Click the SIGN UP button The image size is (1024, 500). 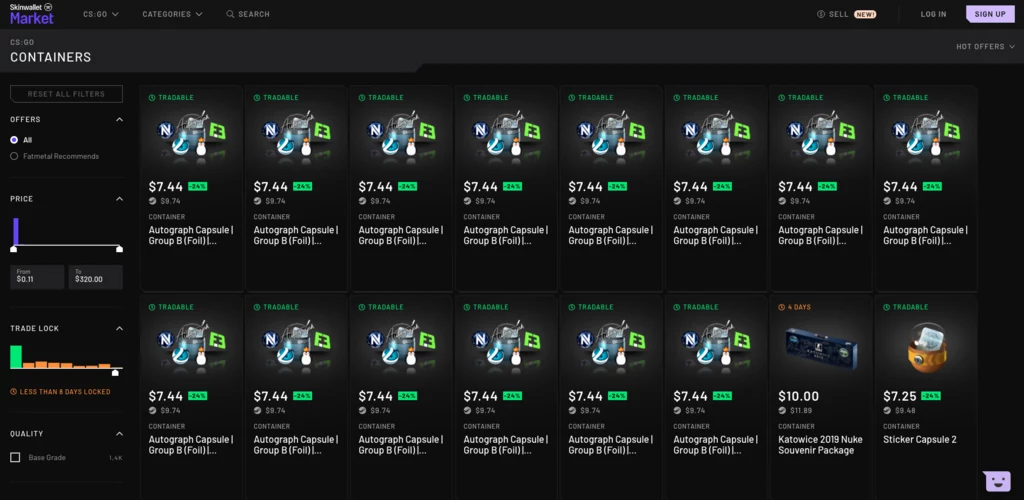pyautogui.click(x=990, y=14)
